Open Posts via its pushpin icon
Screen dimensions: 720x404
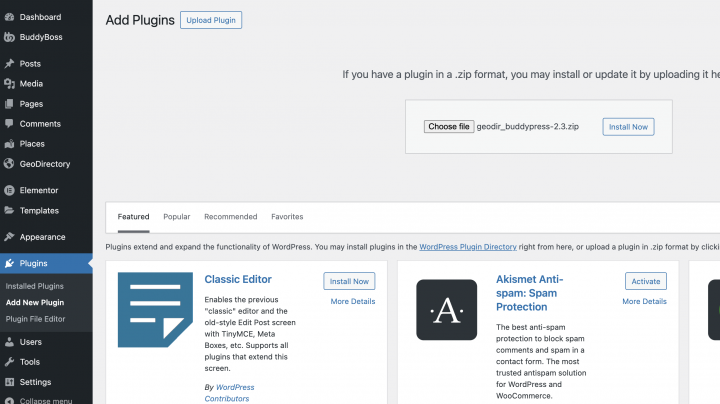pos(9,64)
